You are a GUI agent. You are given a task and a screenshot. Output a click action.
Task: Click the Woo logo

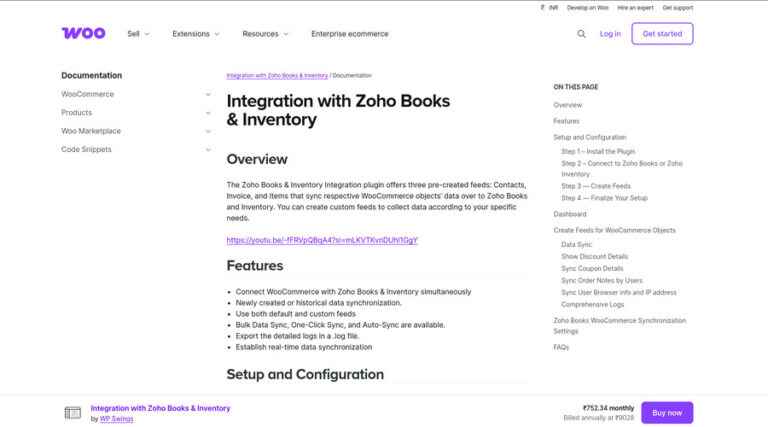[83, 33]
